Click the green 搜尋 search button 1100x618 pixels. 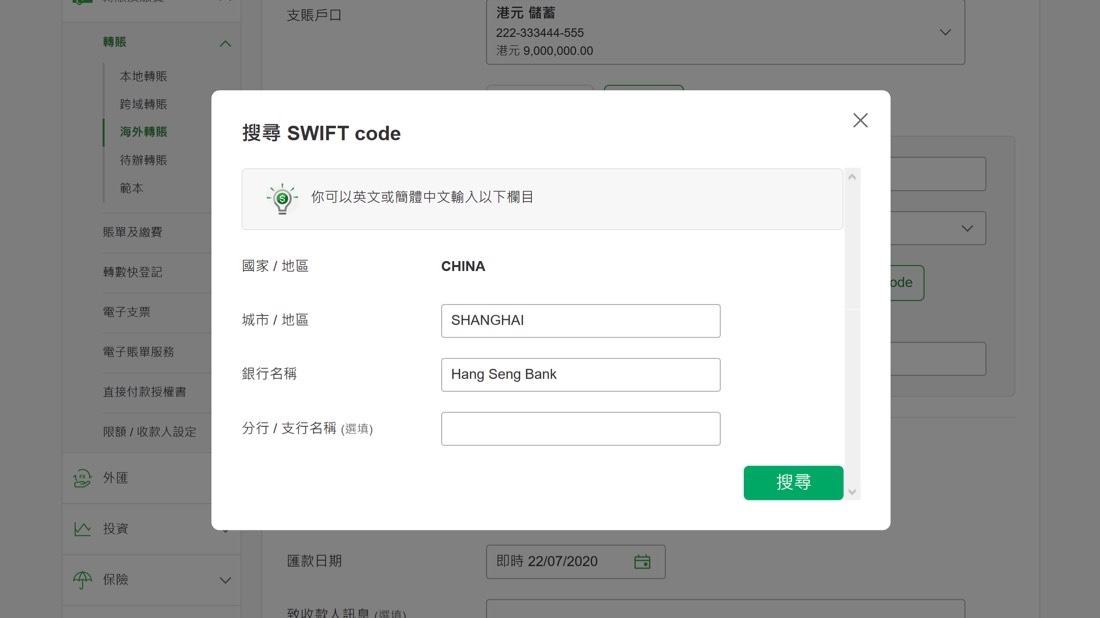click(x=793, y=482)
